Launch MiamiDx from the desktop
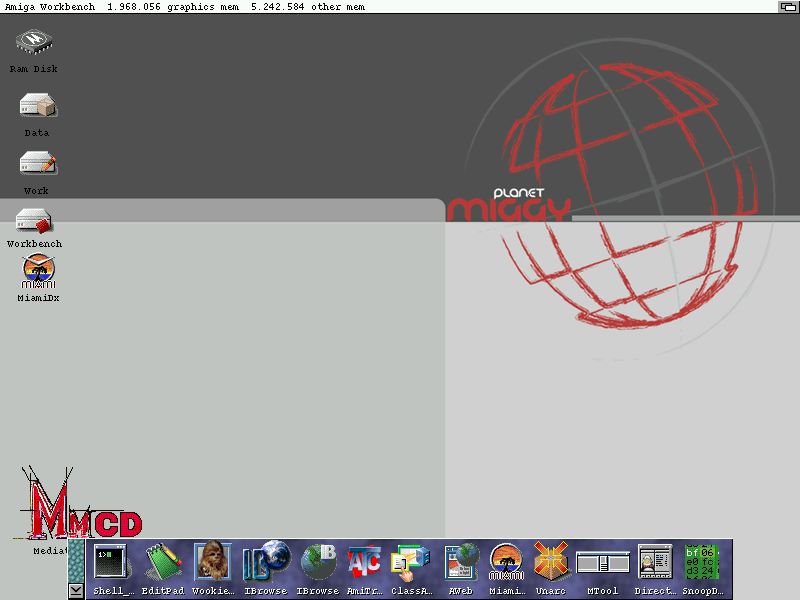The width and height of the screenshot is (800, 600). click(x=38, y=271)
